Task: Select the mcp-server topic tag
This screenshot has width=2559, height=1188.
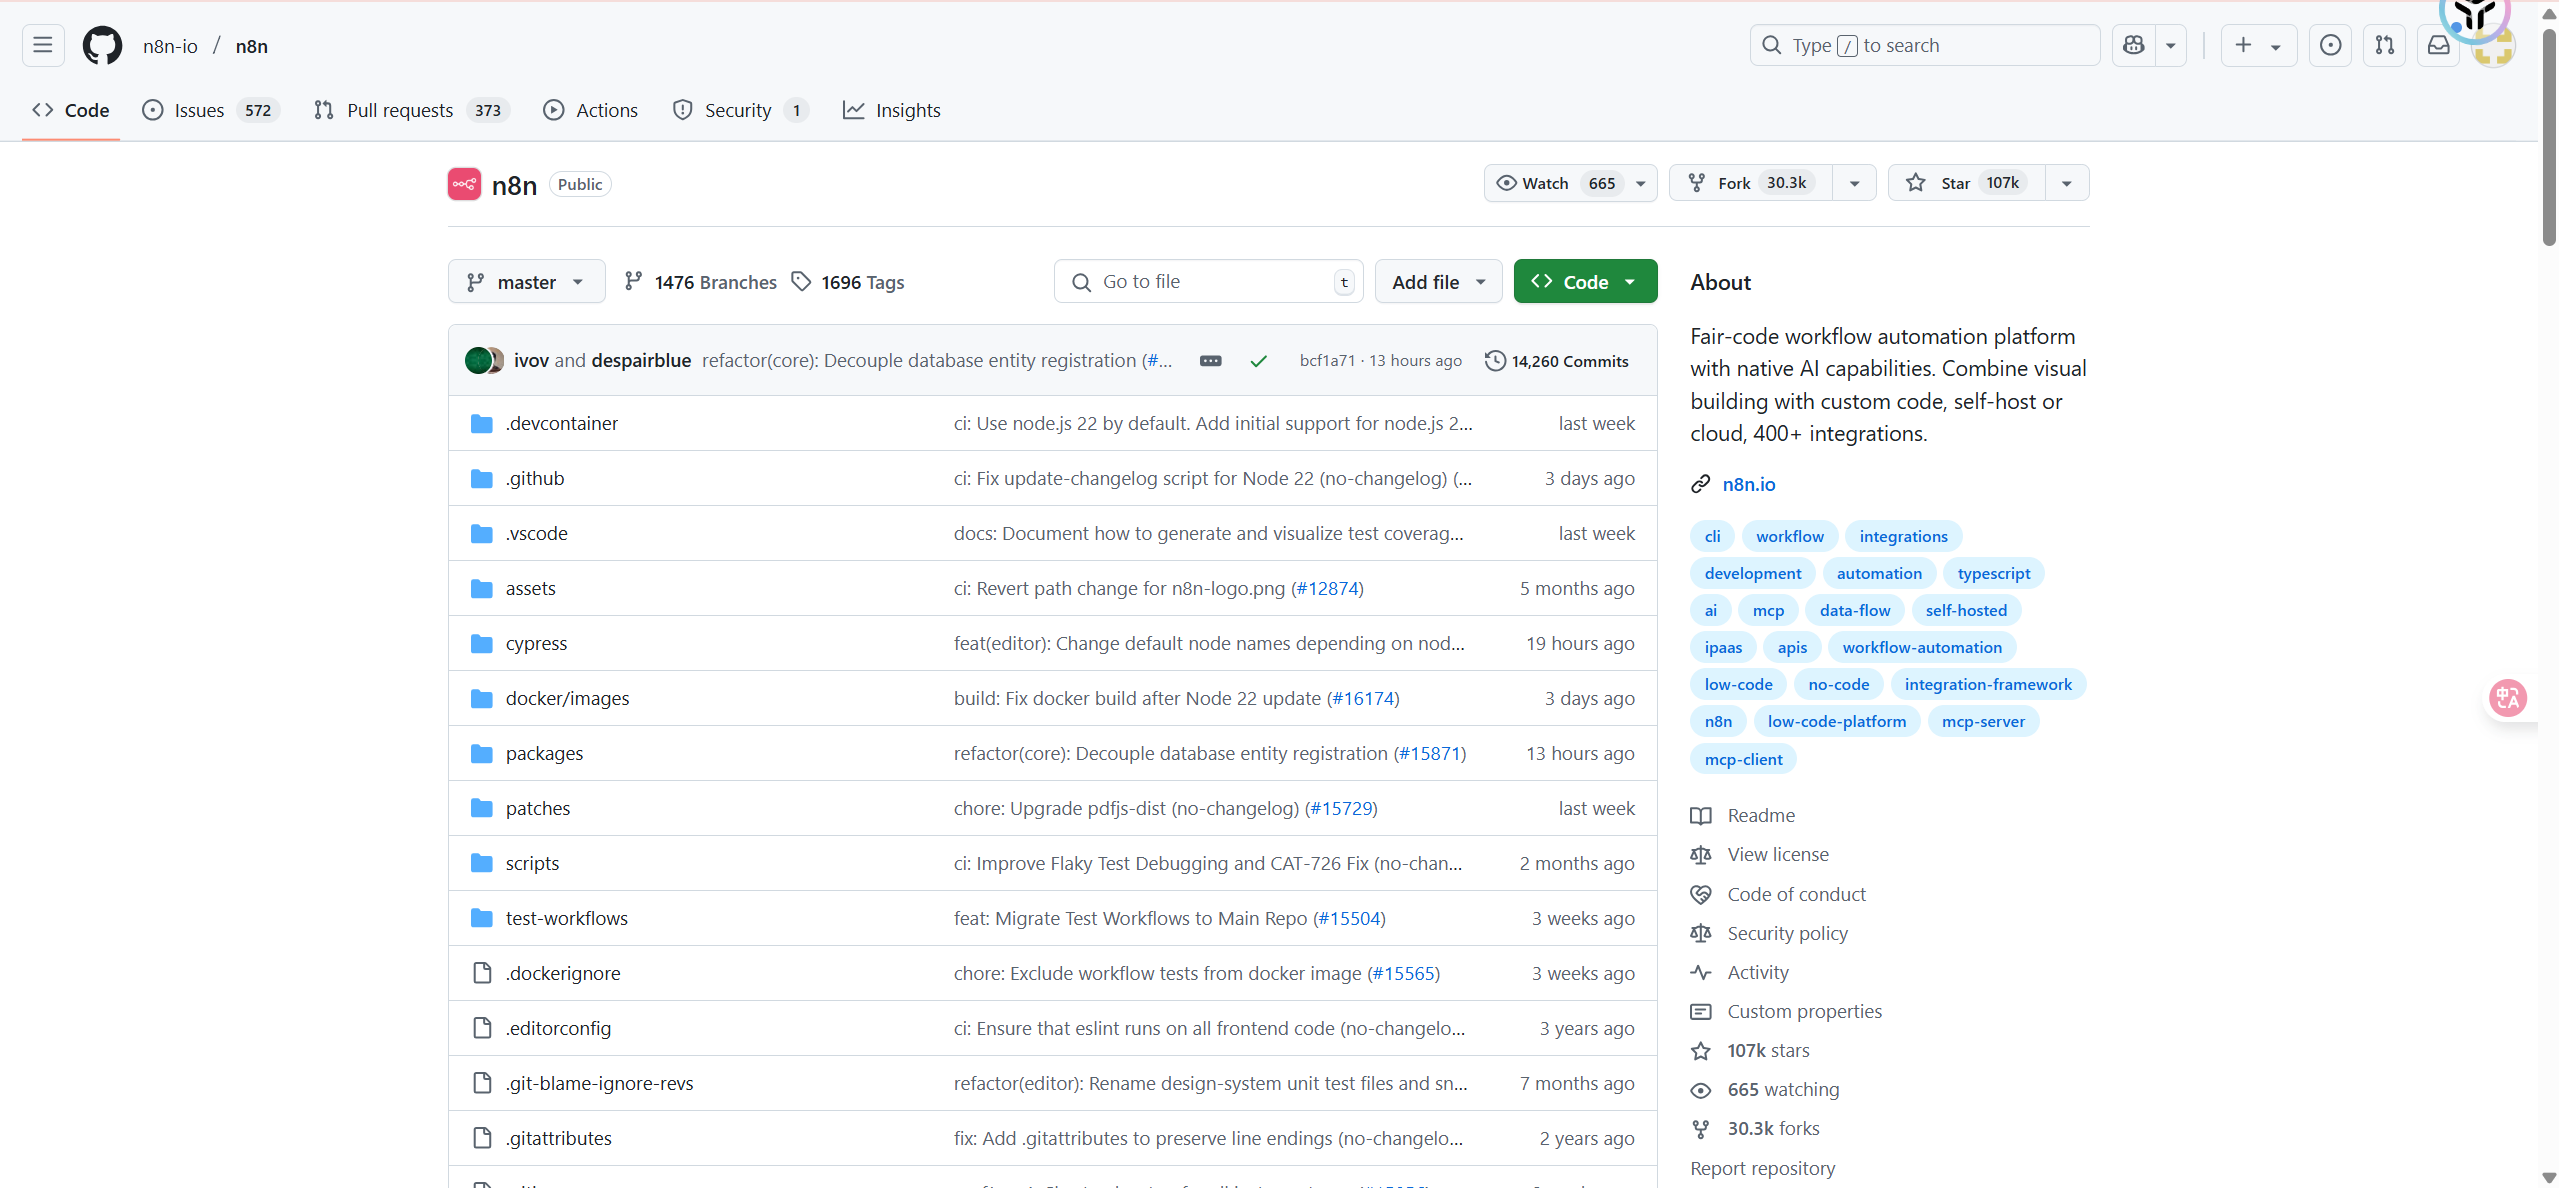Action: point(1983,721)
